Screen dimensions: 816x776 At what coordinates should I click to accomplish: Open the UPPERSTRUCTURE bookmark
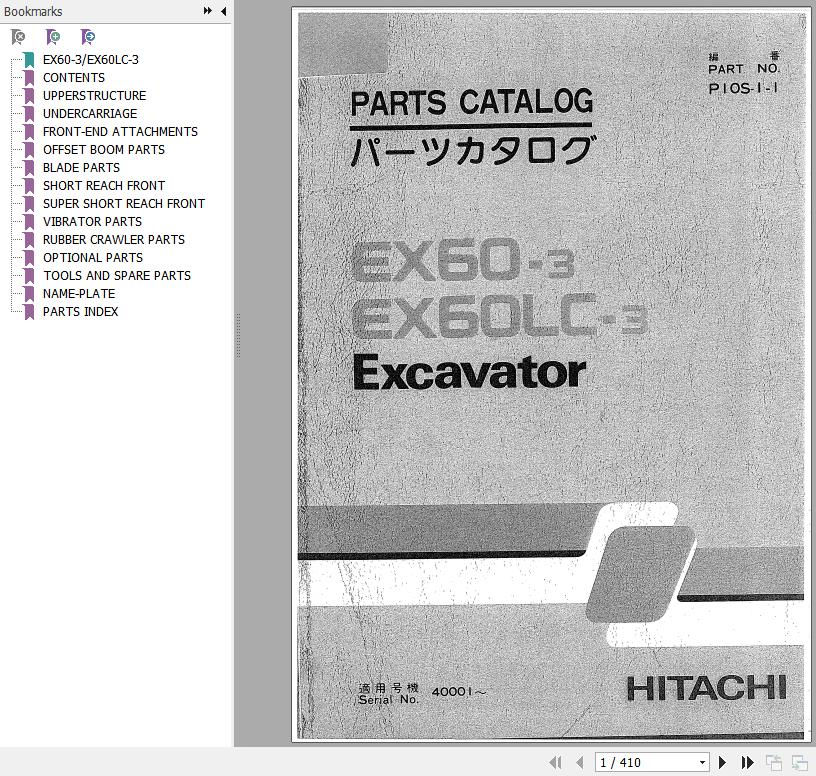(94, 96)
